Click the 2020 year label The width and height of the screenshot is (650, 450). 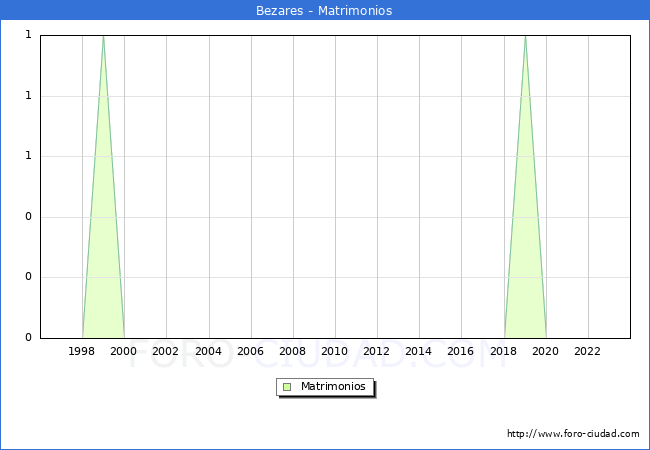pyautogui.click(x=545, y=351)
